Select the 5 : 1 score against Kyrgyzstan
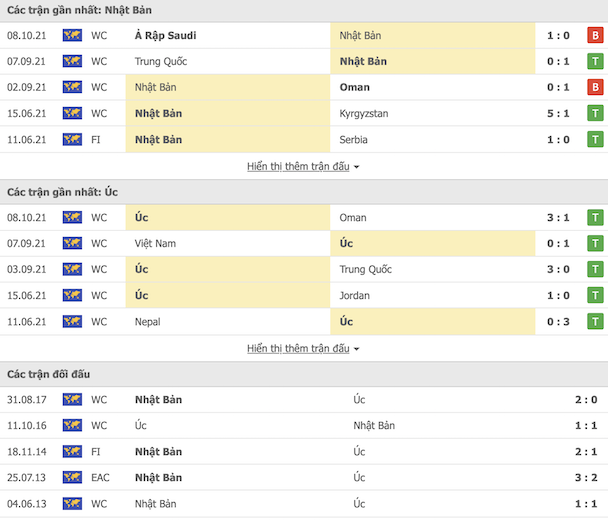The image size is (608, 520). [558, 113]
